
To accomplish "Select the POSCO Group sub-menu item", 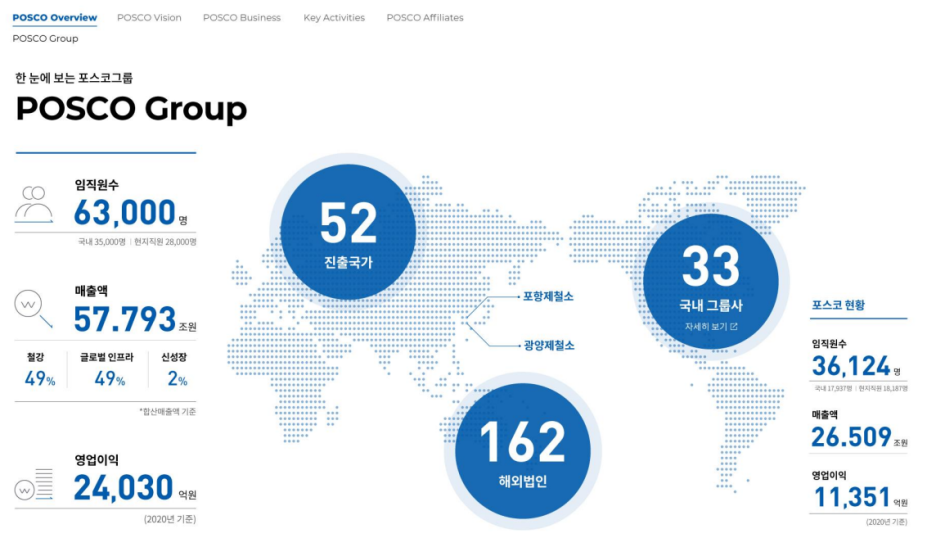I will [x=45, y=38].
